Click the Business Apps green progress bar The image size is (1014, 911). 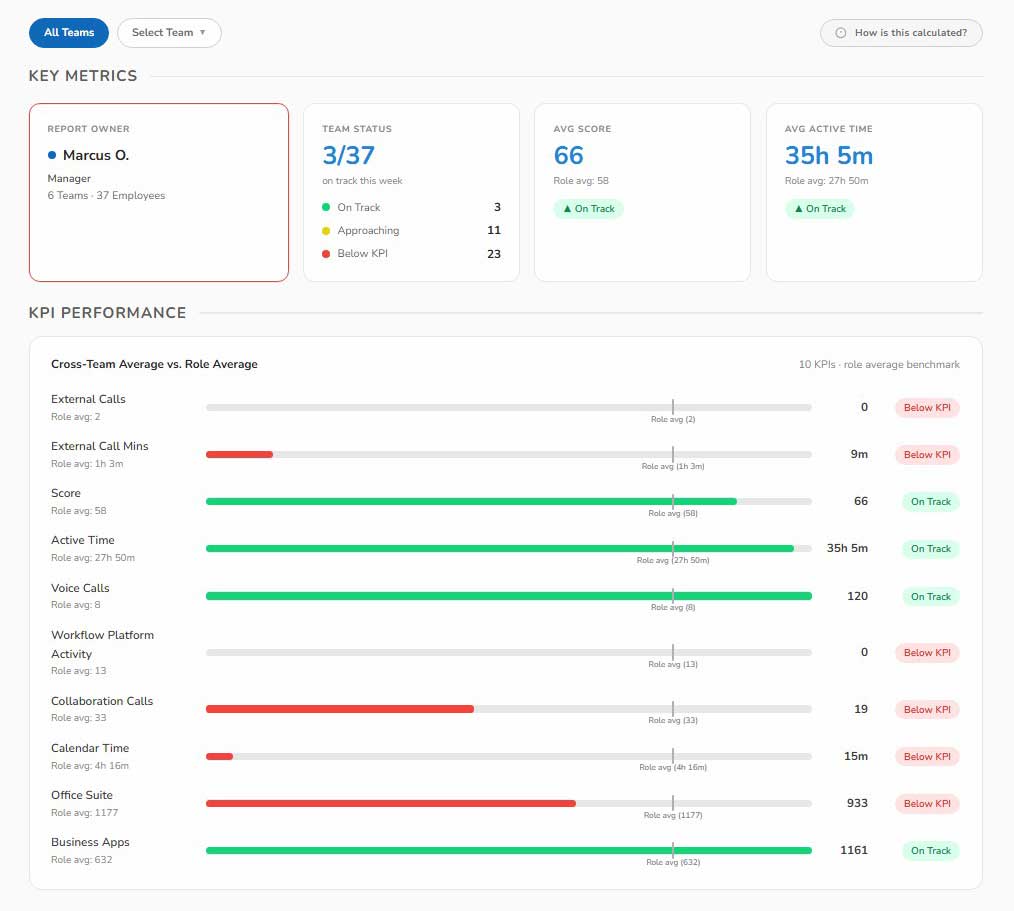(508, 850)
